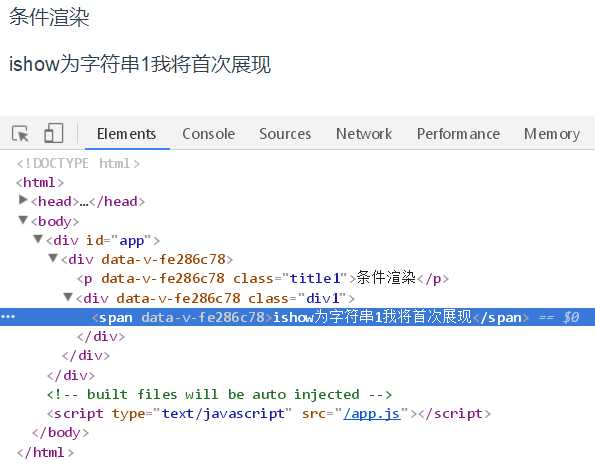Activate the inspect element picker icon

[x=20, y=134]
